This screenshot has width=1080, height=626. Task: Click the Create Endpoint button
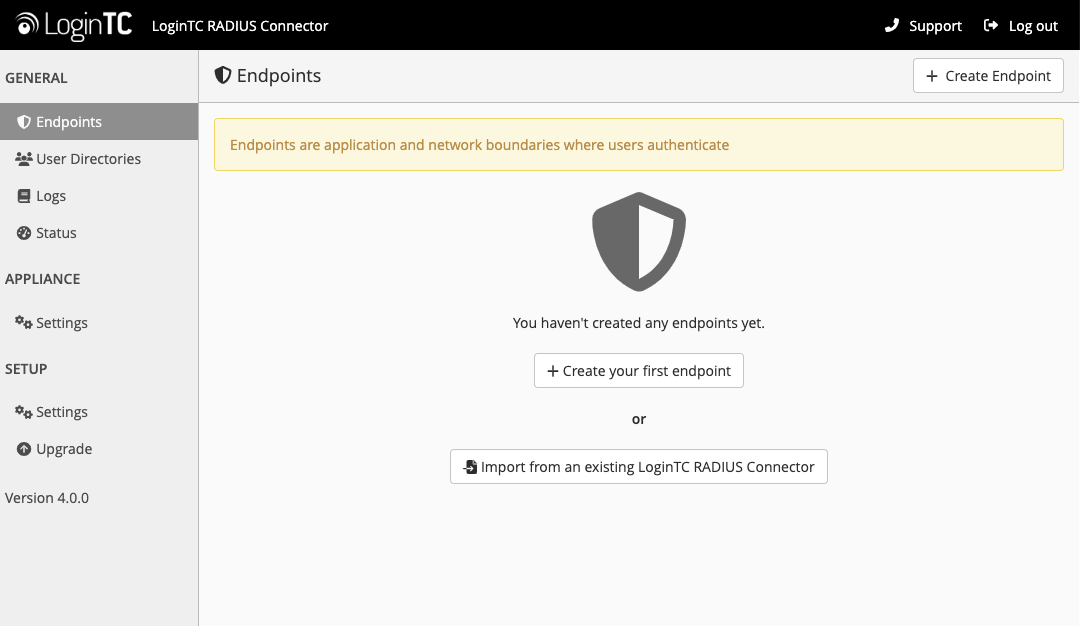click(988, 76)
